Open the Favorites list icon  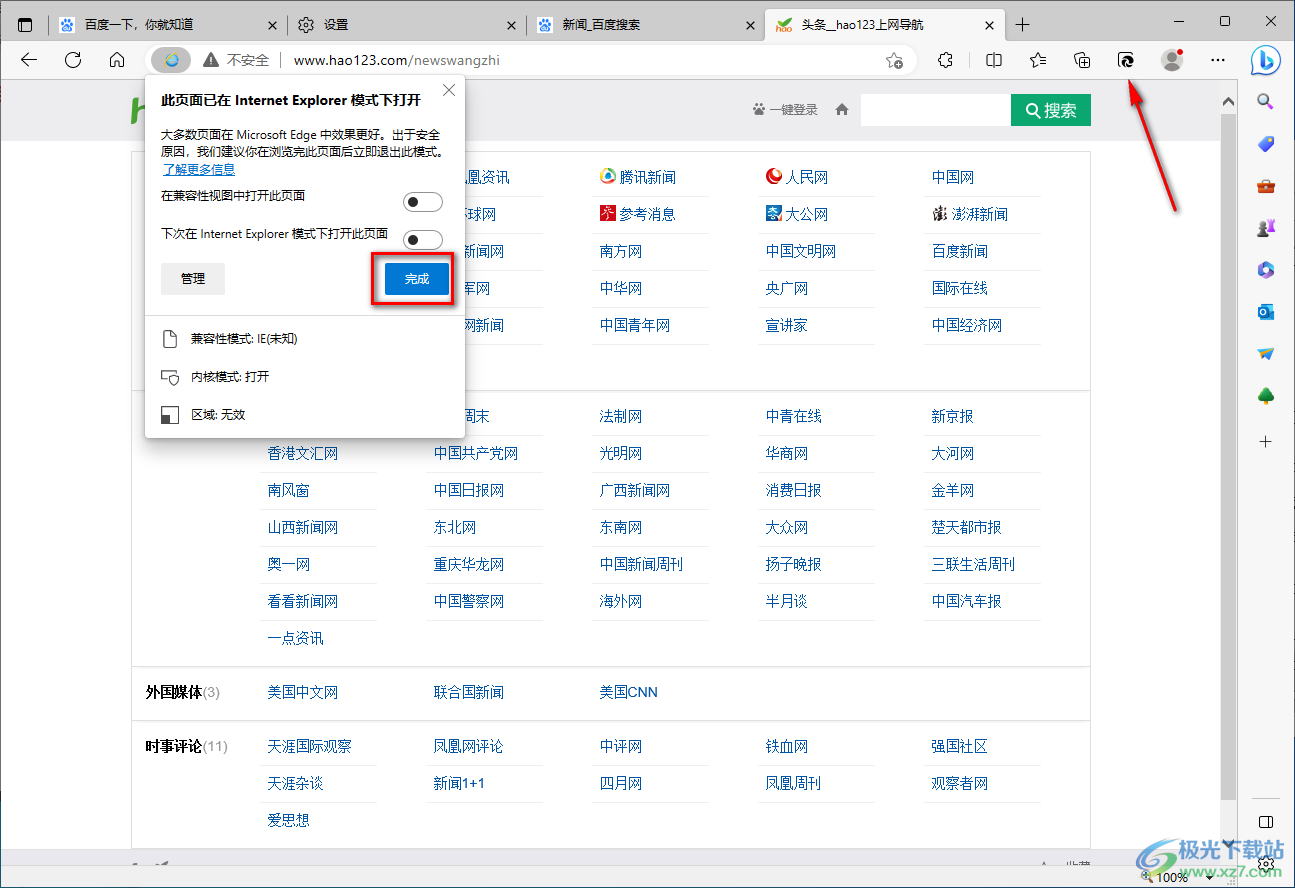tap(1038, 60)
